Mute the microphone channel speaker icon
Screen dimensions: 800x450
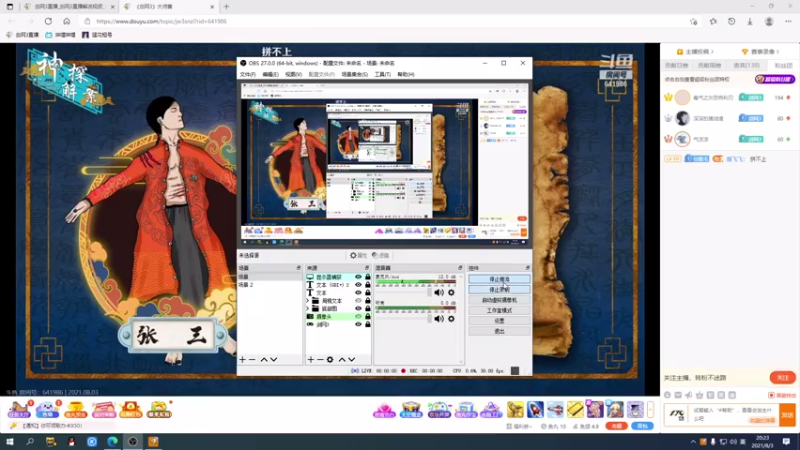click(x=439, y=292)
